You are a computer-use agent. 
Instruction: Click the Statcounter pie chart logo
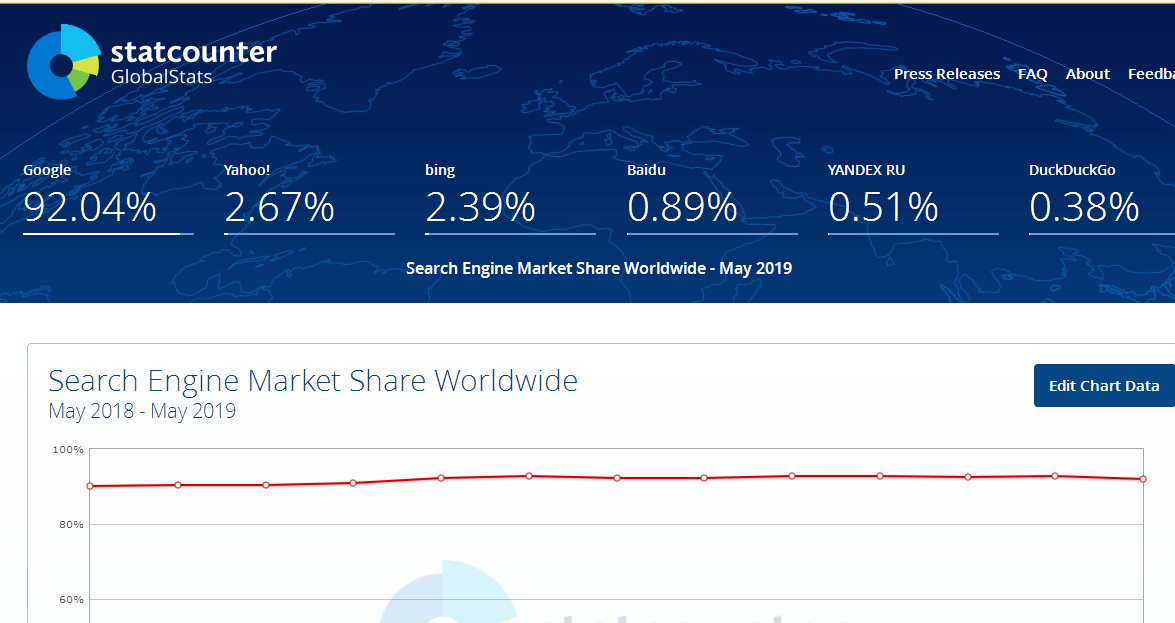click(63, 62)
